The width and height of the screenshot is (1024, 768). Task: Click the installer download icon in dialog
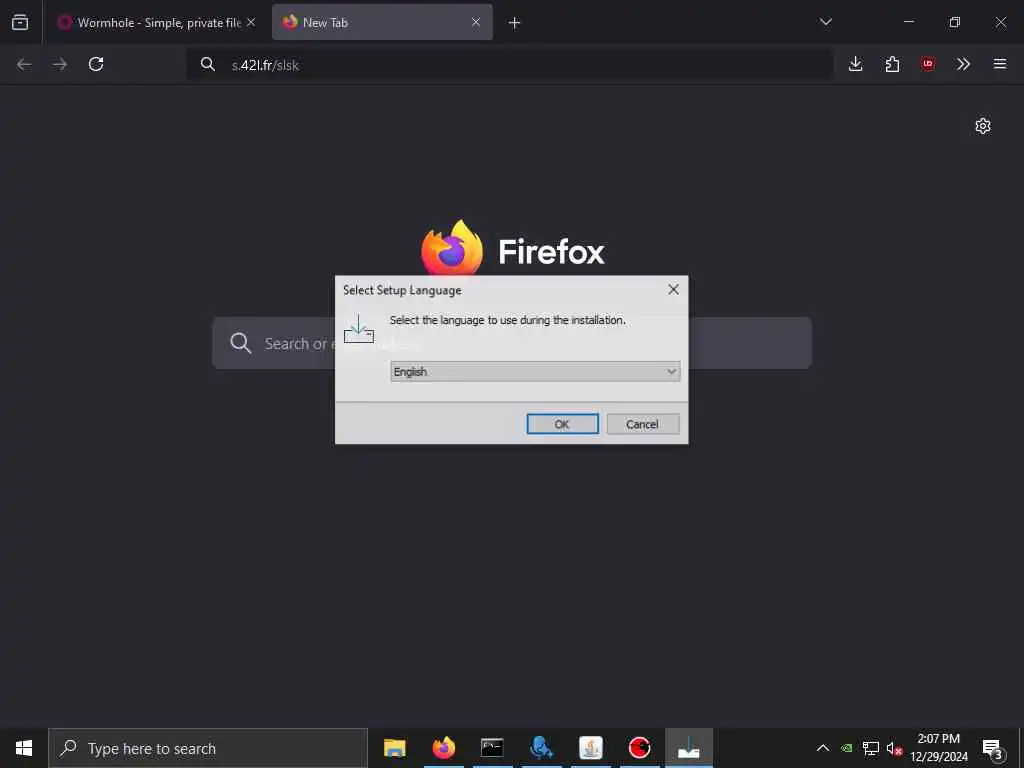click(359, 329)
